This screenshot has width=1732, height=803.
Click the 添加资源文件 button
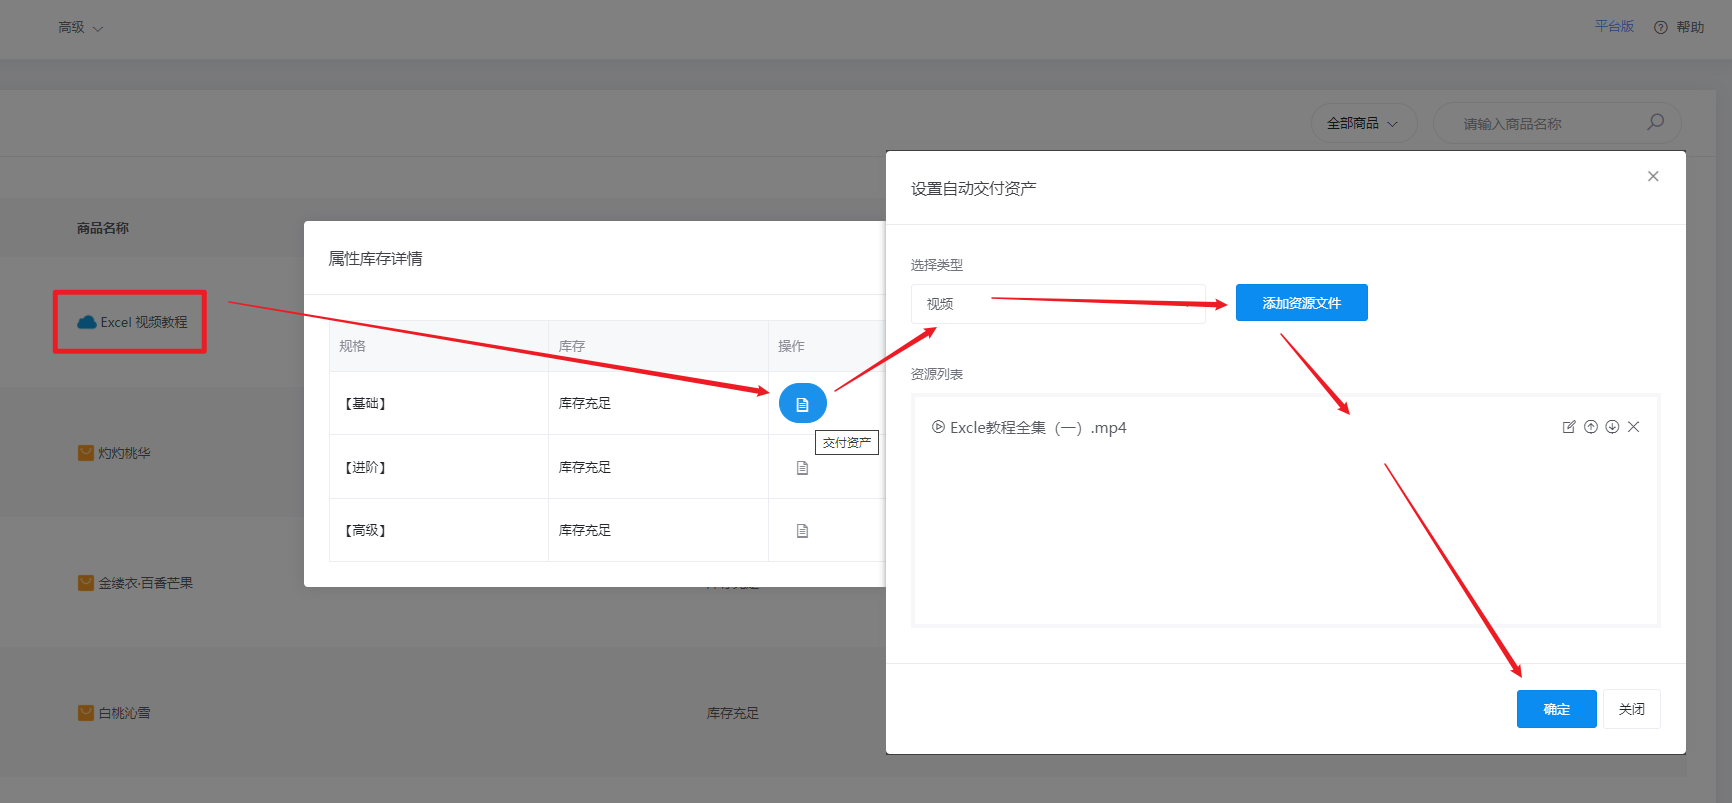click(x=1301, y=303)
